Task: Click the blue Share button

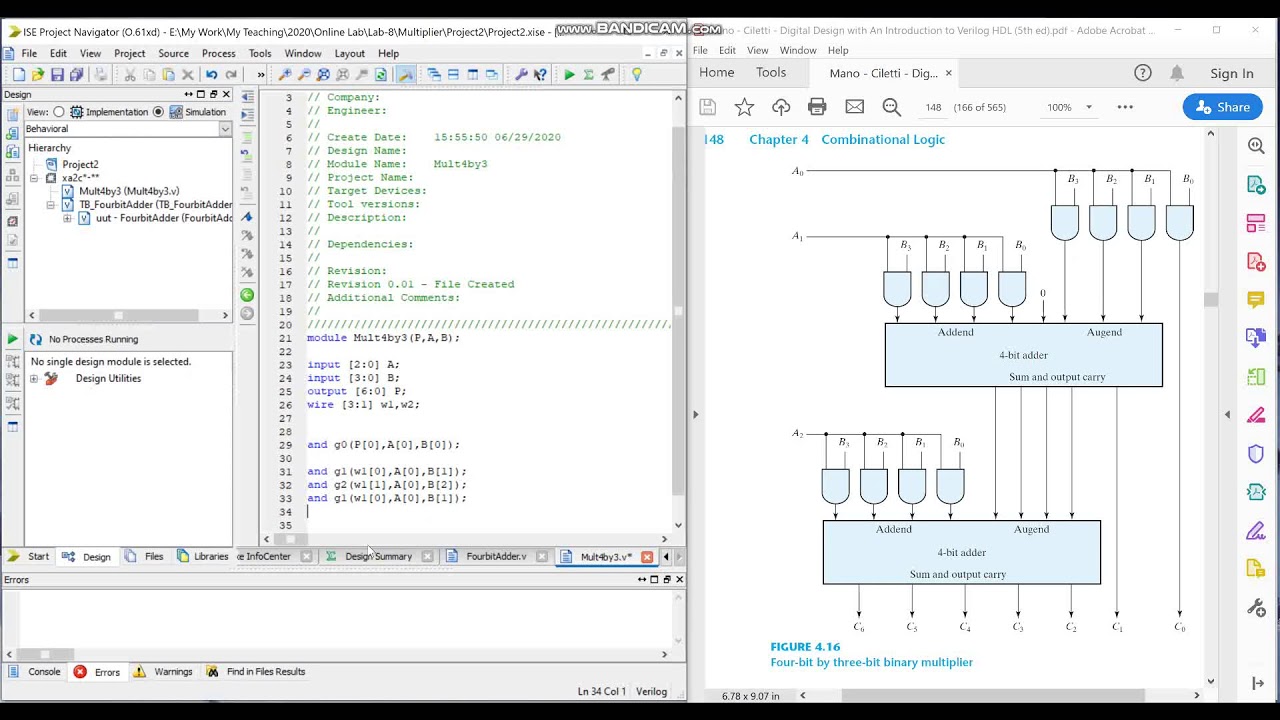Action: click(x=1222, y=107)
